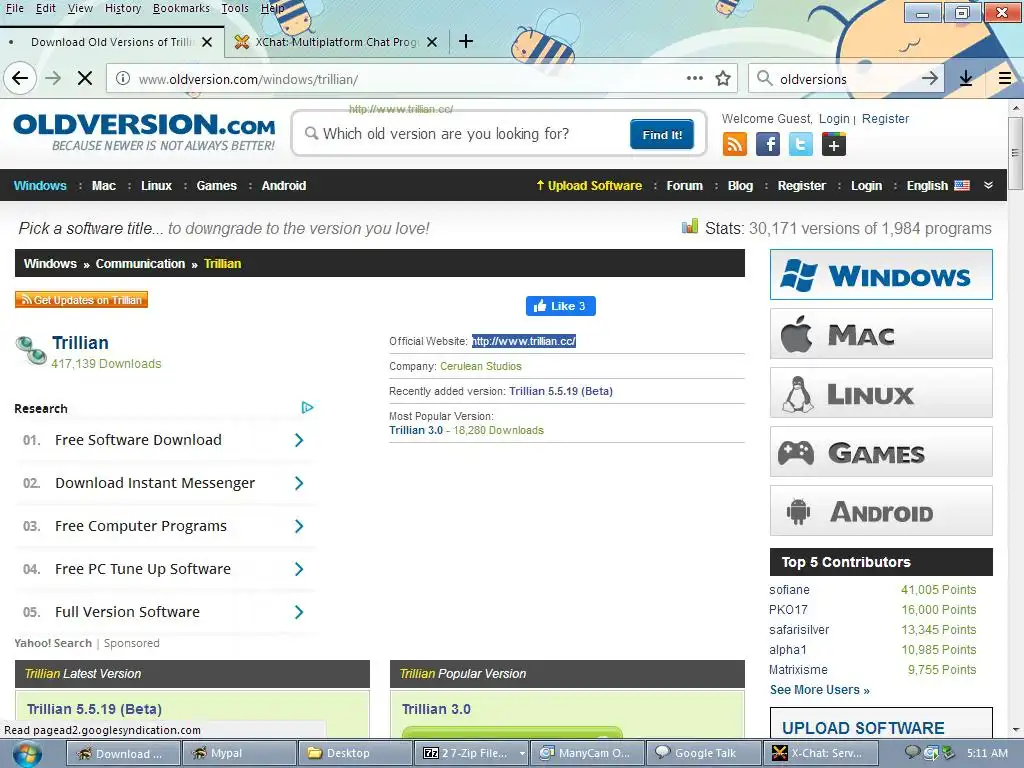Screen dimensions: 1024x768
Task: Open Cerulean Studios company link
Action: click(x=481, y=366)
